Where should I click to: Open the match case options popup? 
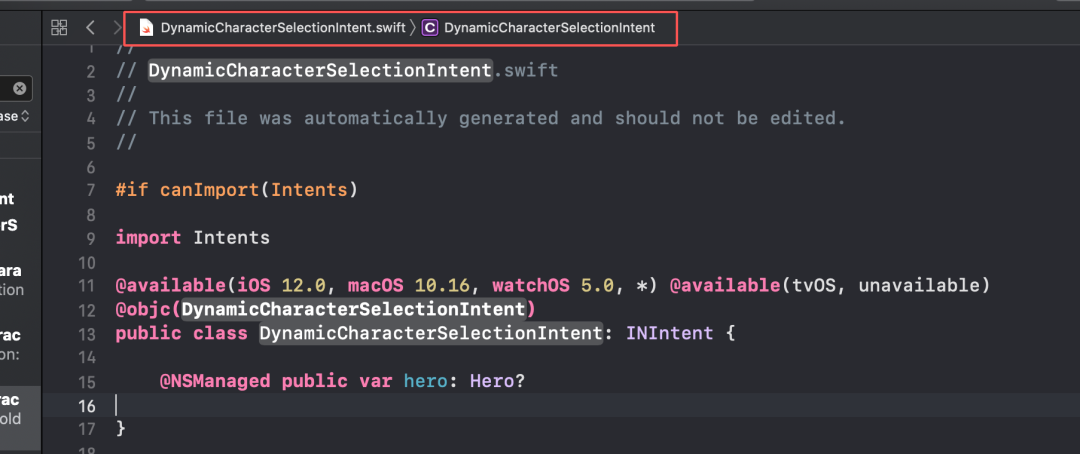click(15, 116)
